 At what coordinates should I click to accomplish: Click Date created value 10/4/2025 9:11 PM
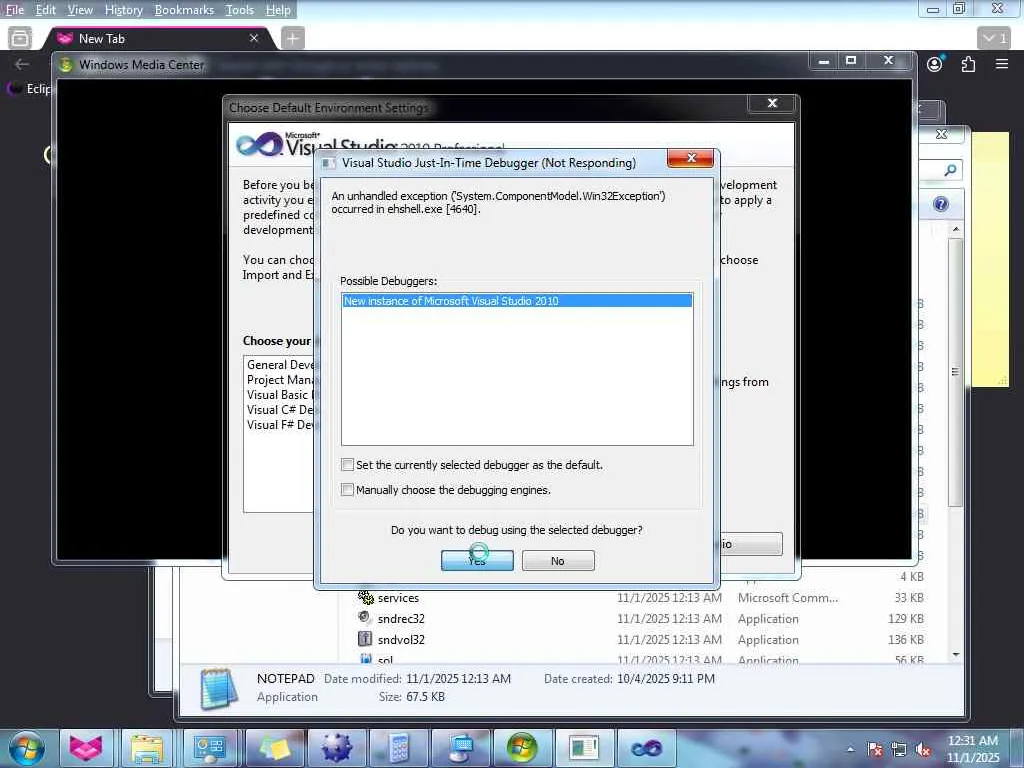pyautogui.click(x=665, y=679)
